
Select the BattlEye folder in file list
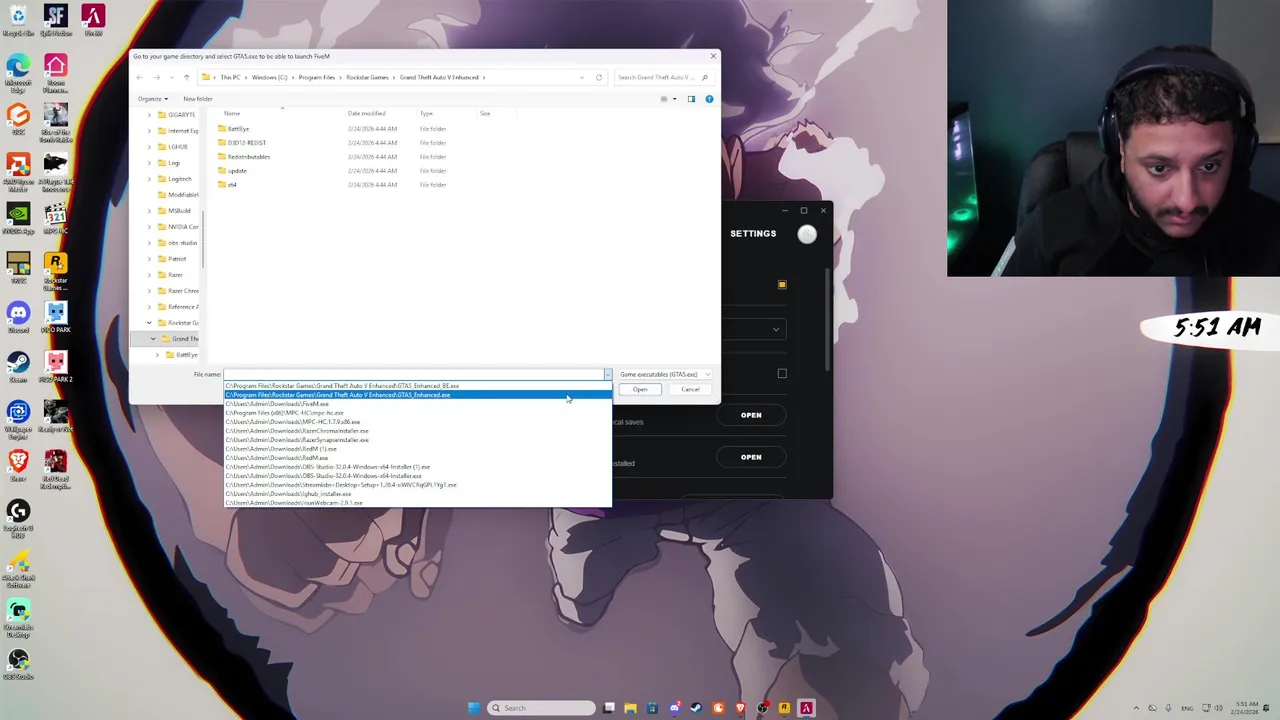tap(238, 129)
